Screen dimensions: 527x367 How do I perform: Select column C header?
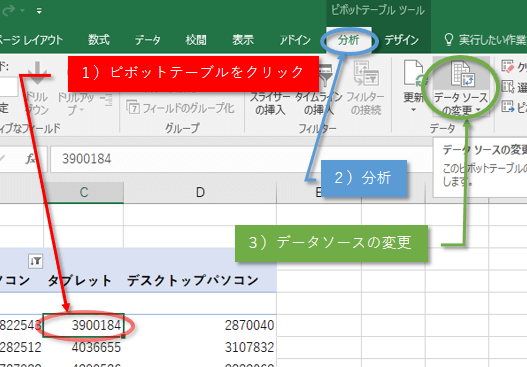tap(84, 193)
